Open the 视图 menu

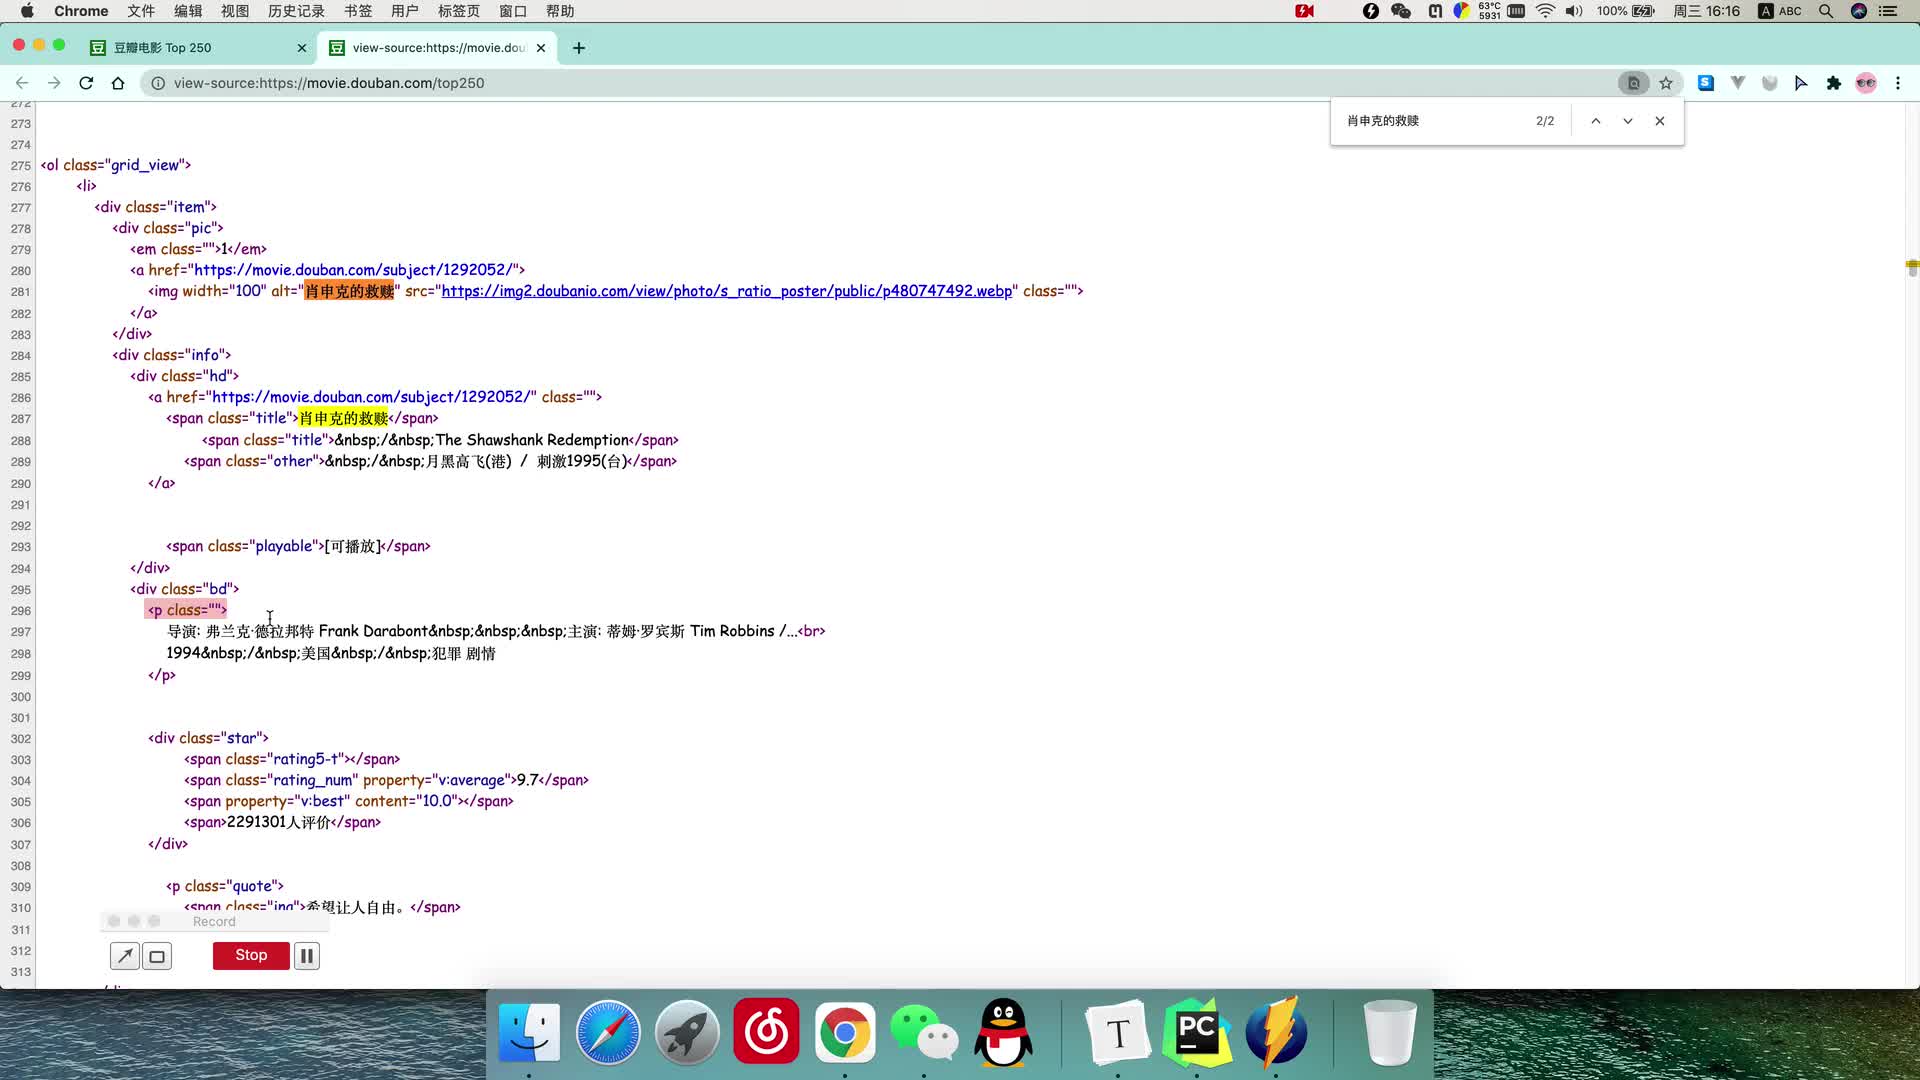point(235,11)
